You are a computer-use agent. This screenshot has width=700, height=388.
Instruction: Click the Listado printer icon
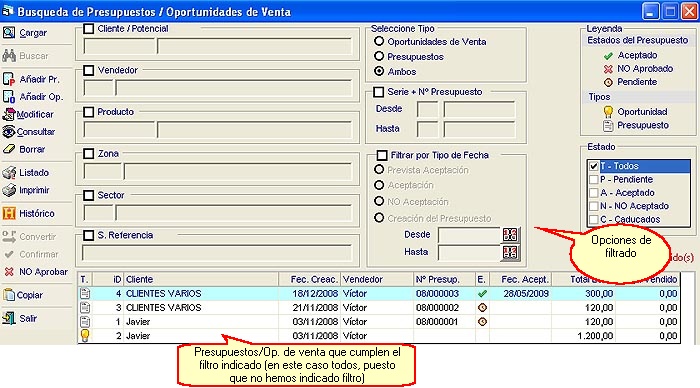coord(9,172)
